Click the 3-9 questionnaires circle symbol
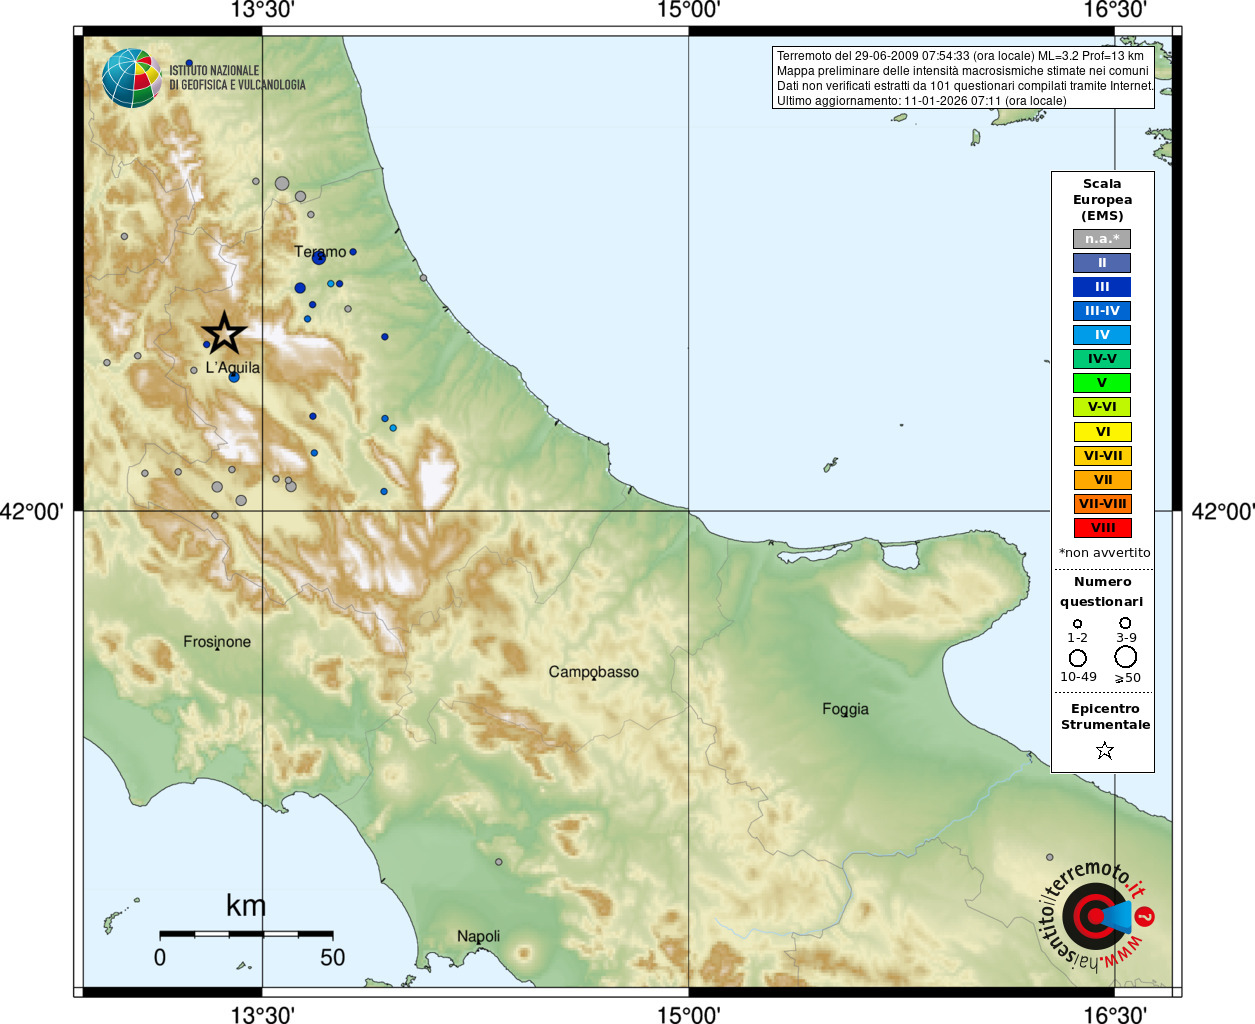 (1125, 623)
